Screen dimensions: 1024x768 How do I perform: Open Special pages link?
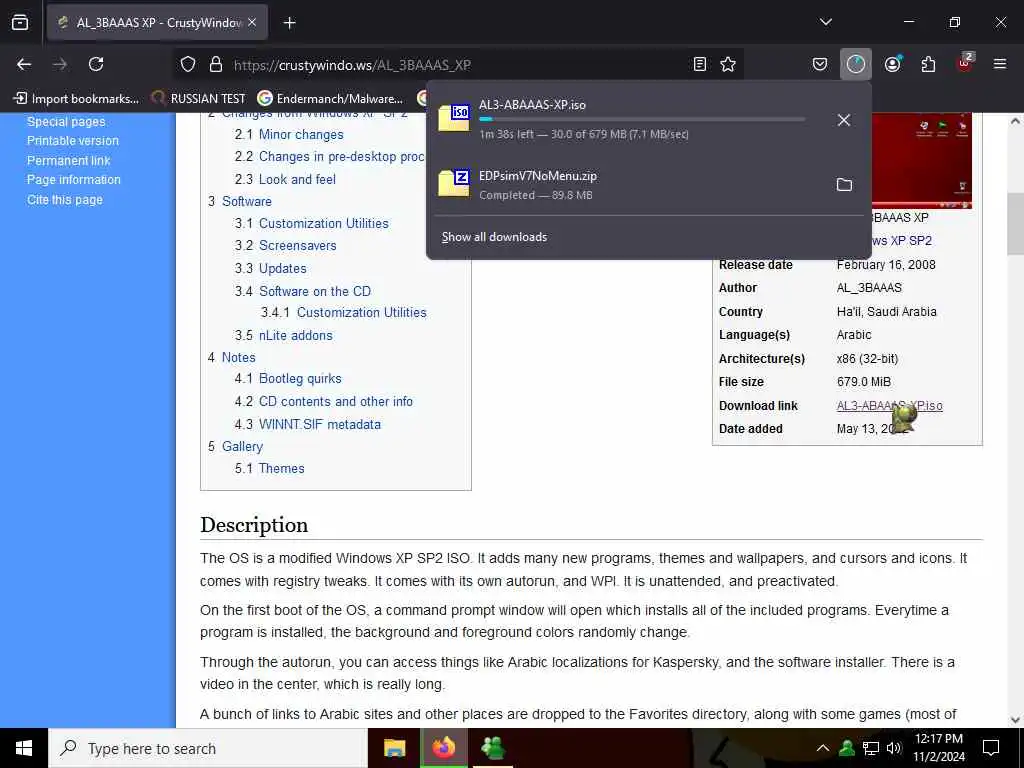[x=66, y=121]
